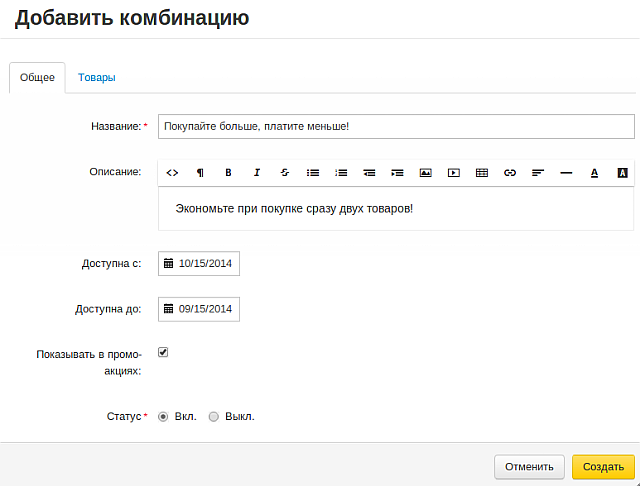Switch to the Товары tab
The width and height of the screenshot is (640, 486).
(97, 78)
